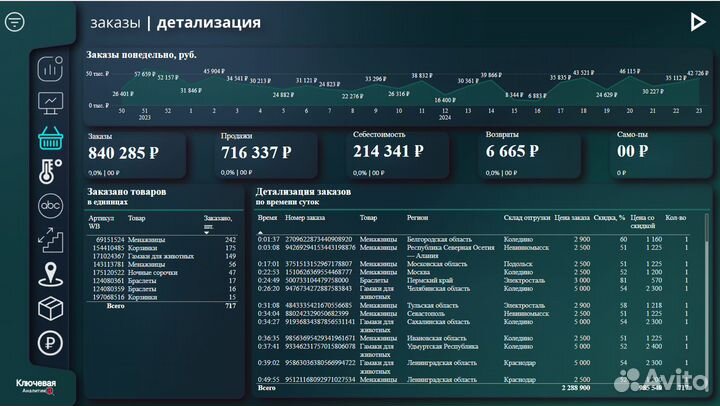Screen dimensions: 720x406
Task: Open the bar chart overview icon in sidebar
Action: tap(50, 69)
